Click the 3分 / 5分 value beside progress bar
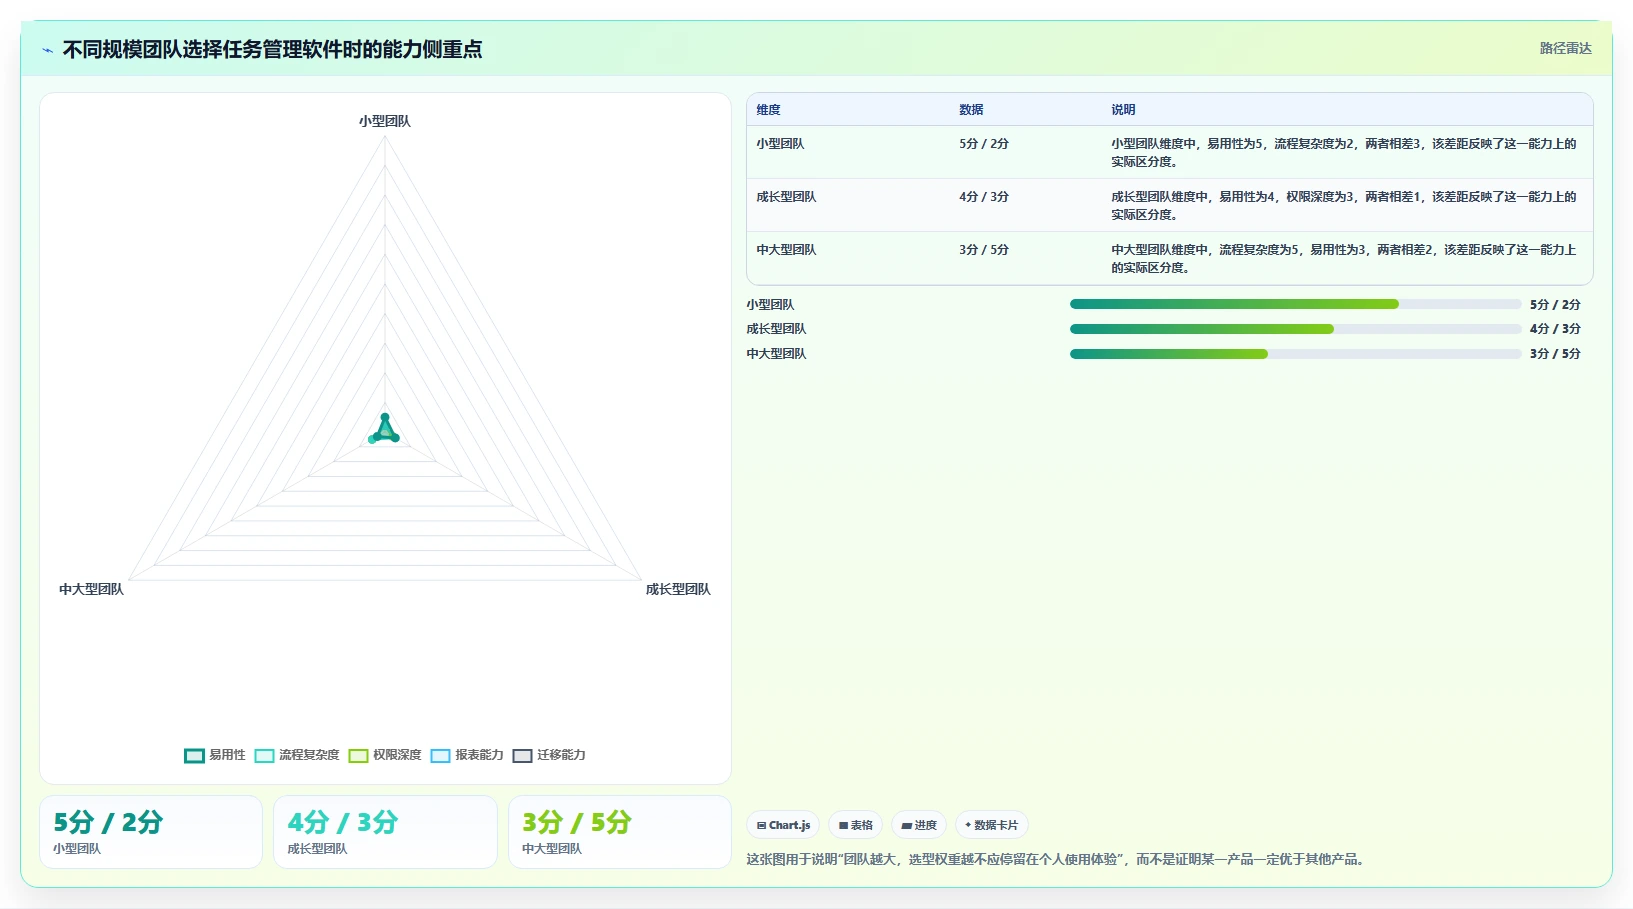 (x=1555, y=354)
